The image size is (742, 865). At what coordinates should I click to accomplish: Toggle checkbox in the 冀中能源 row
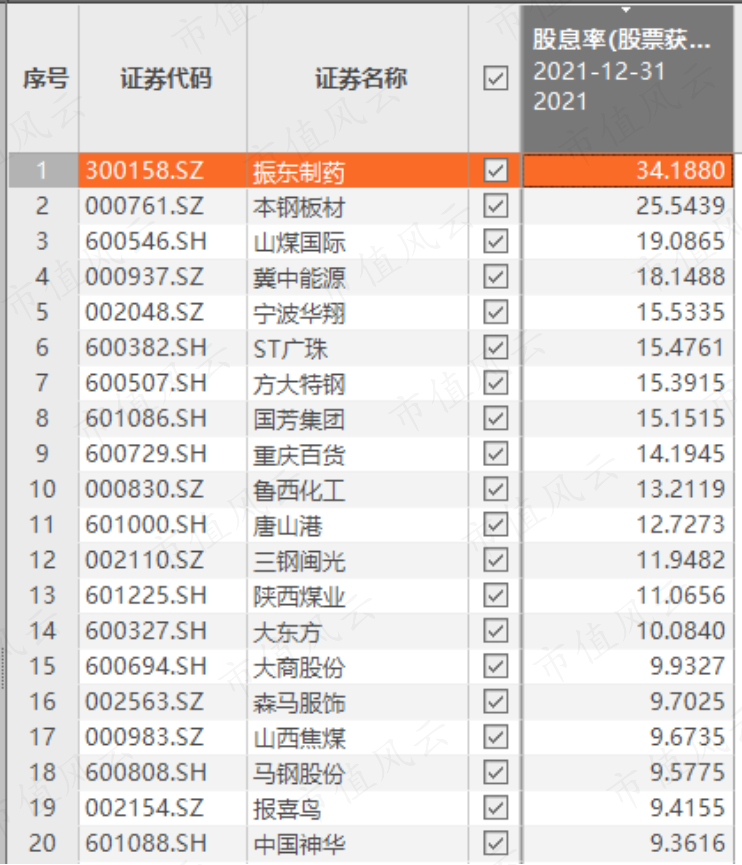pos(495,276)
